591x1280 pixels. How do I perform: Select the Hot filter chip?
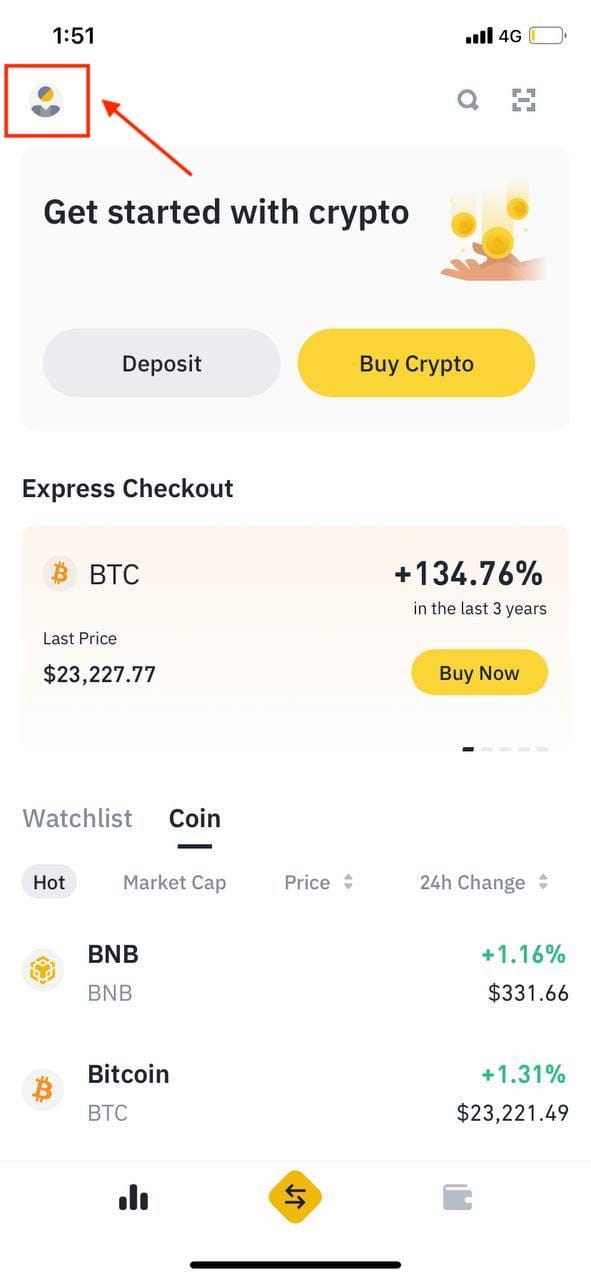[49, 882]
